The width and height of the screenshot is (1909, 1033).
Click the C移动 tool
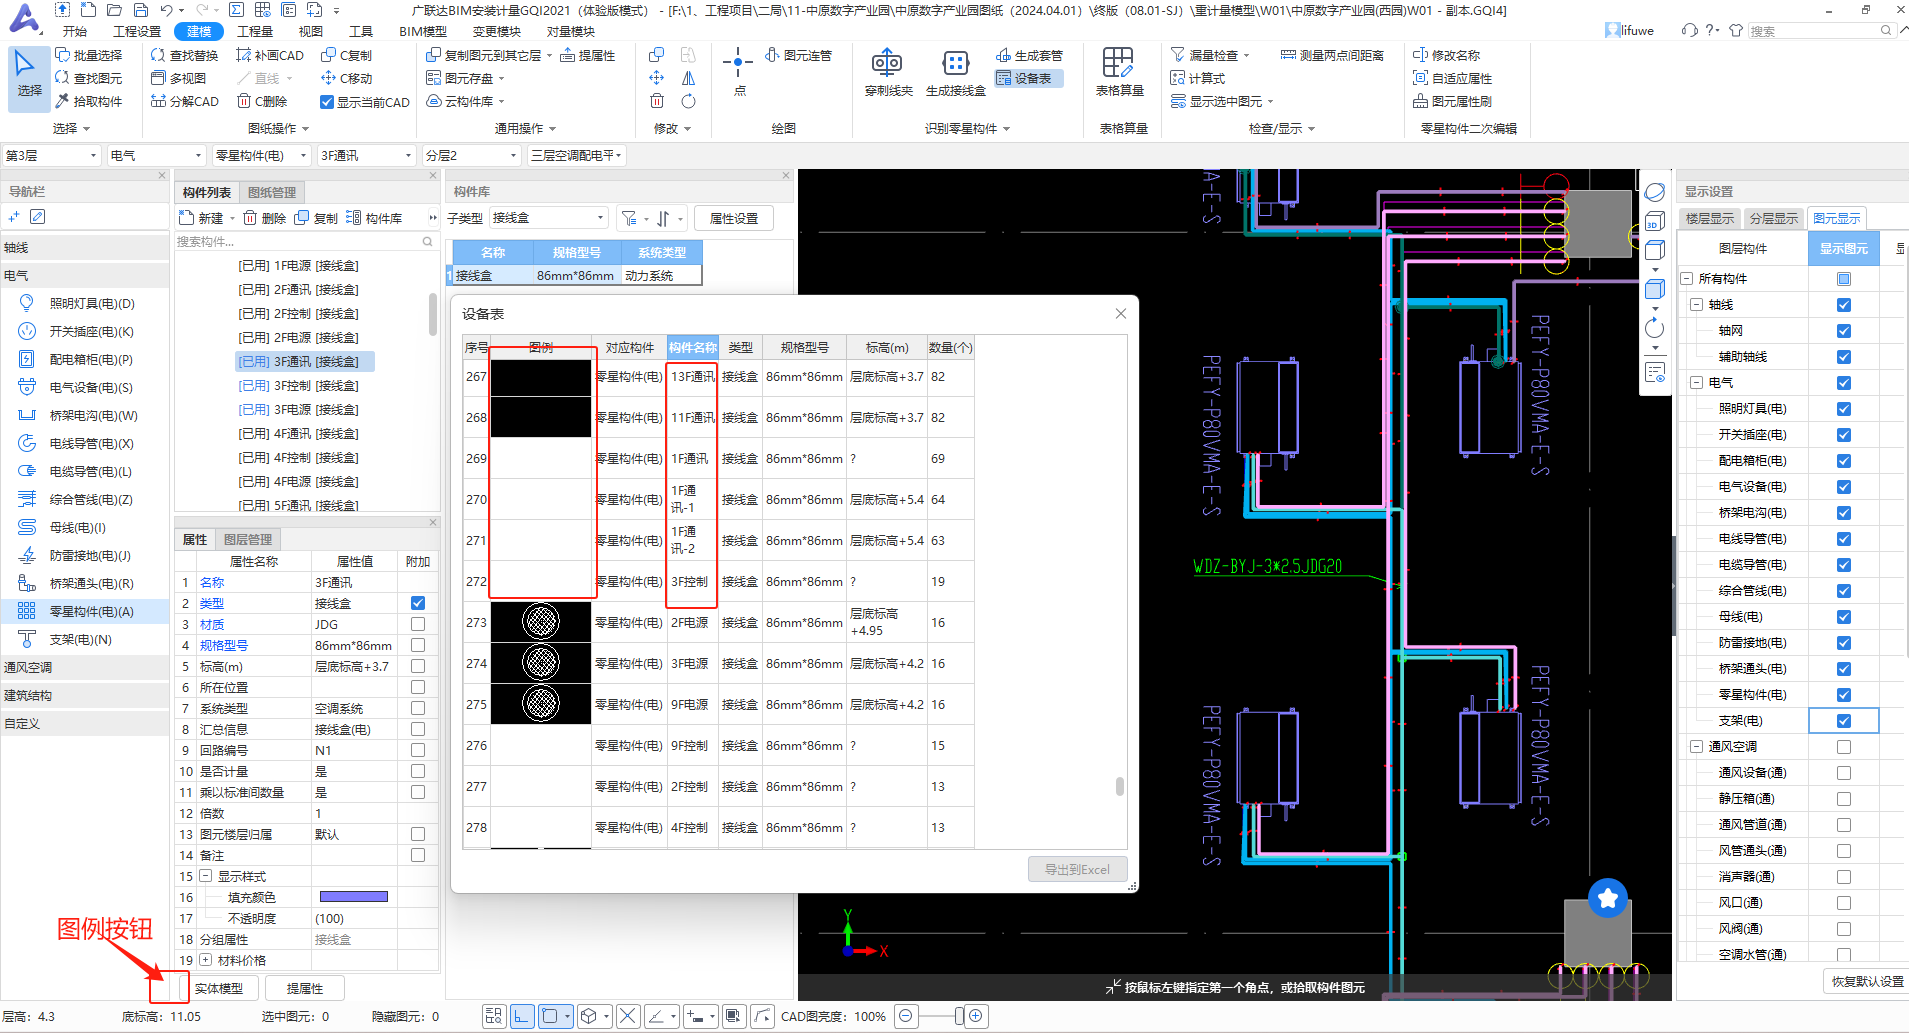(346, 78)
